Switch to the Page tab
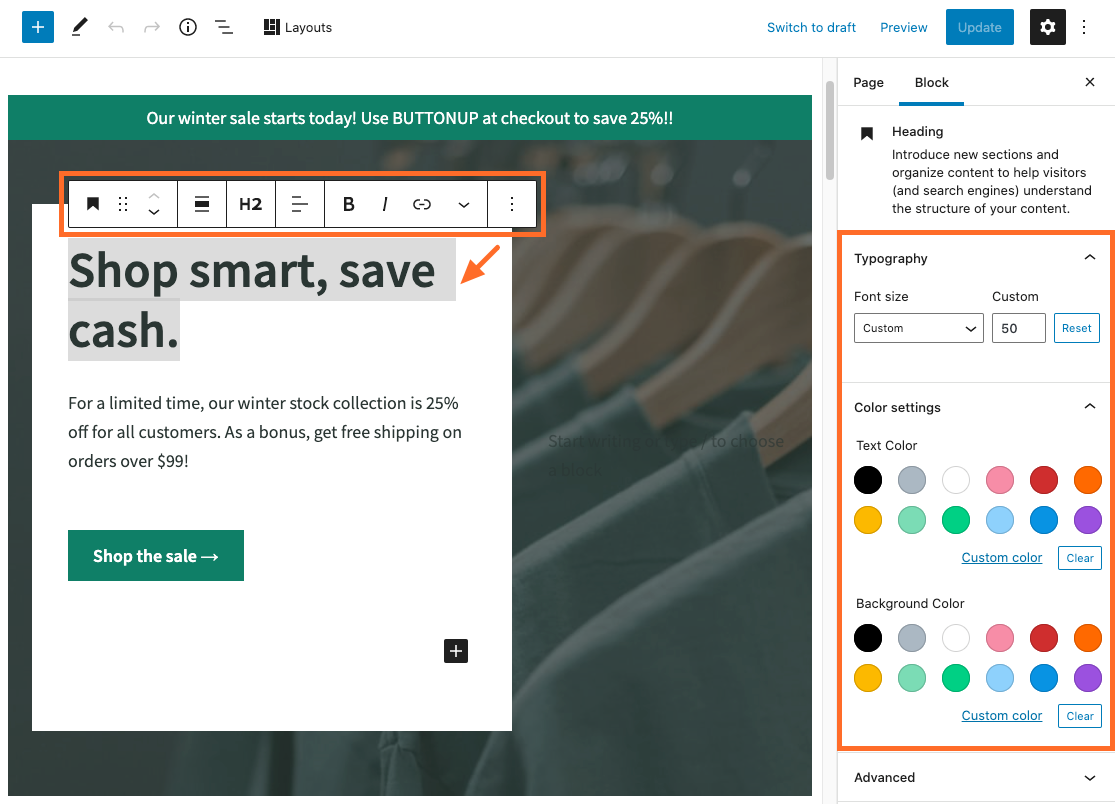 tap(868, 82)
